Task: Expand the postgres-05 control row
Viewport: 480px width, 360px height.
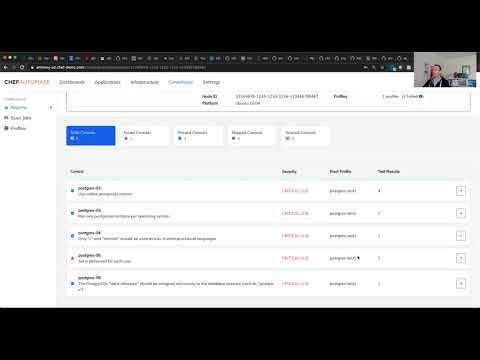Action: pyautogui.click(x=461, y=258)
